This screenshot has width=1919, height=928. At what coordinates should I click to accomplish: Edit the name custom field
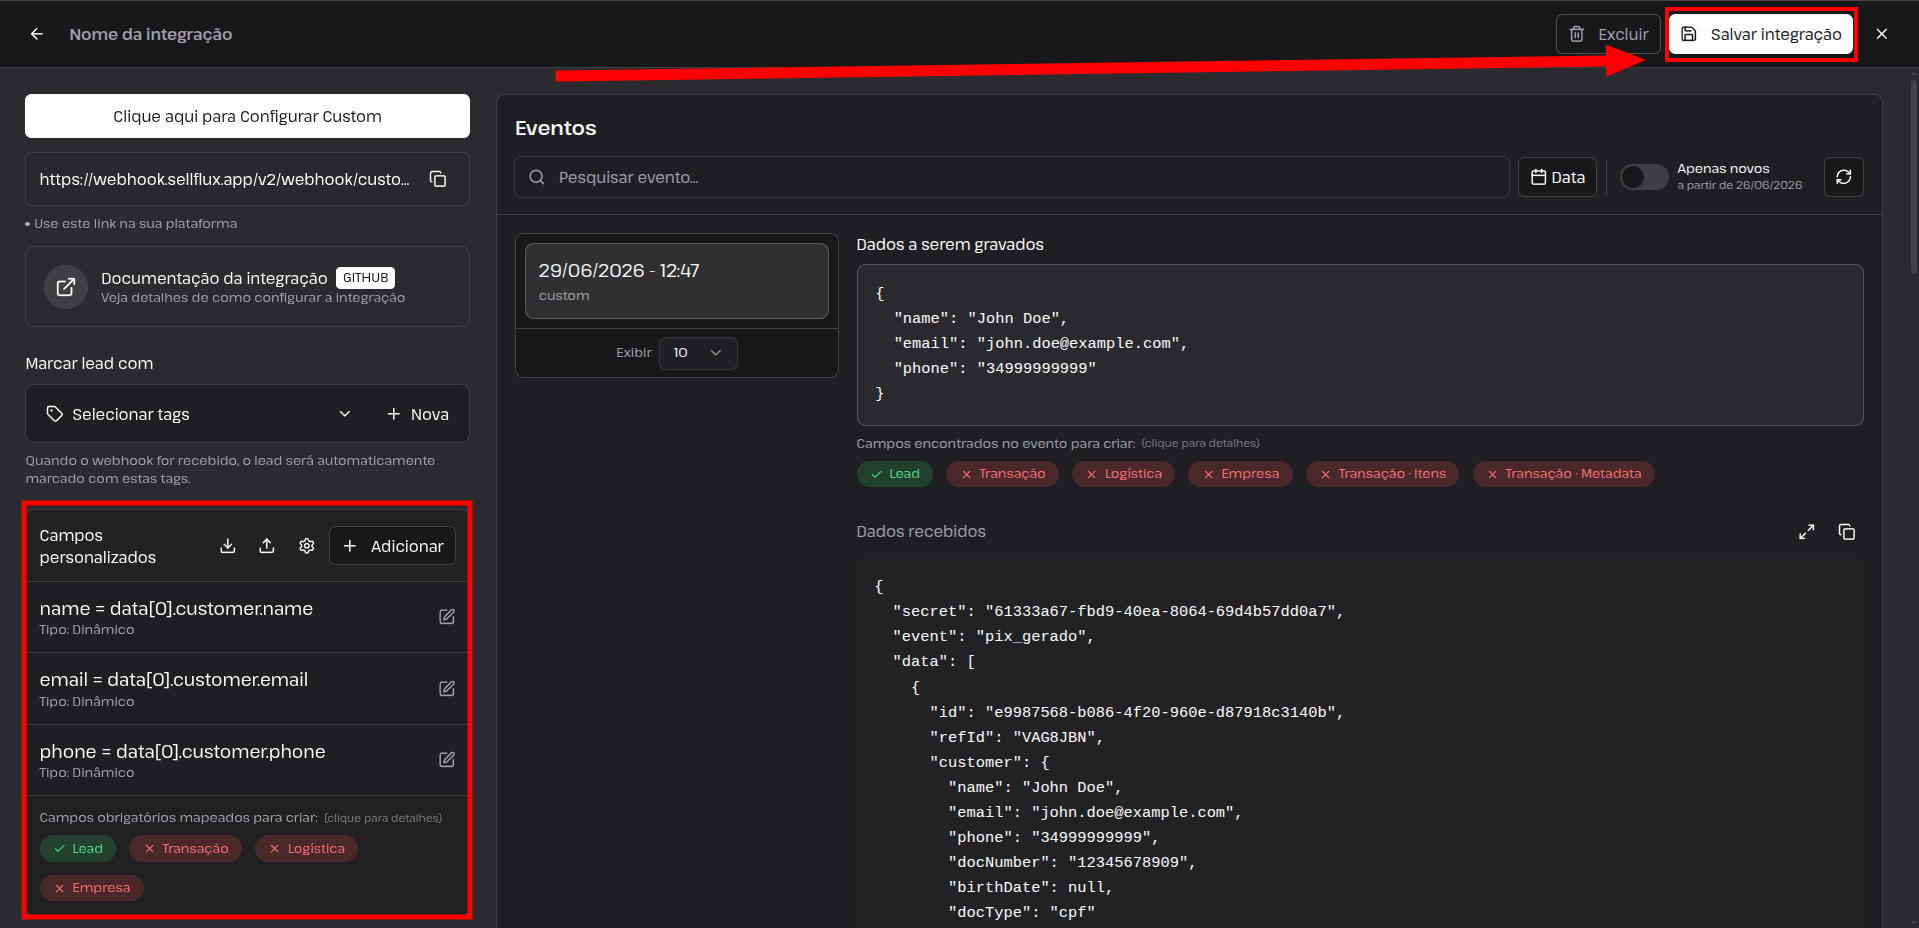click(447, 617)
